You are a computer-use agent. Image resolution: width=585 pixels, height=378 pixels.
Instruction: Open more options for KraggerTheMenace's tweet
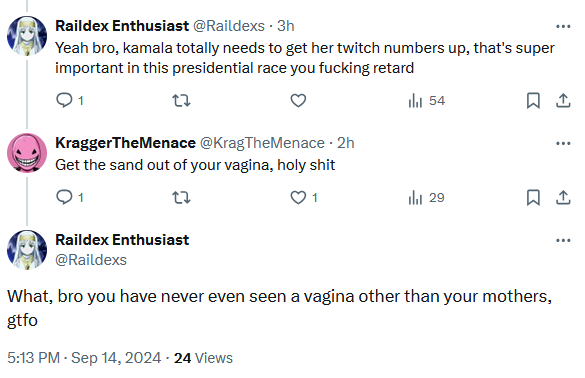563,143
